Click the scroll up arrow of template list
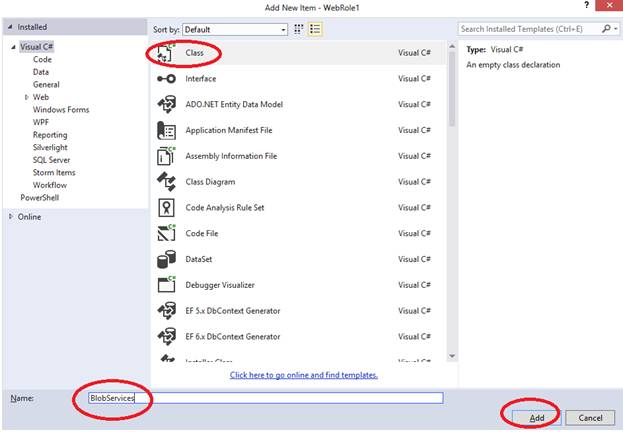The width and height of the screenshot is (623, 432). click(452, 46)
